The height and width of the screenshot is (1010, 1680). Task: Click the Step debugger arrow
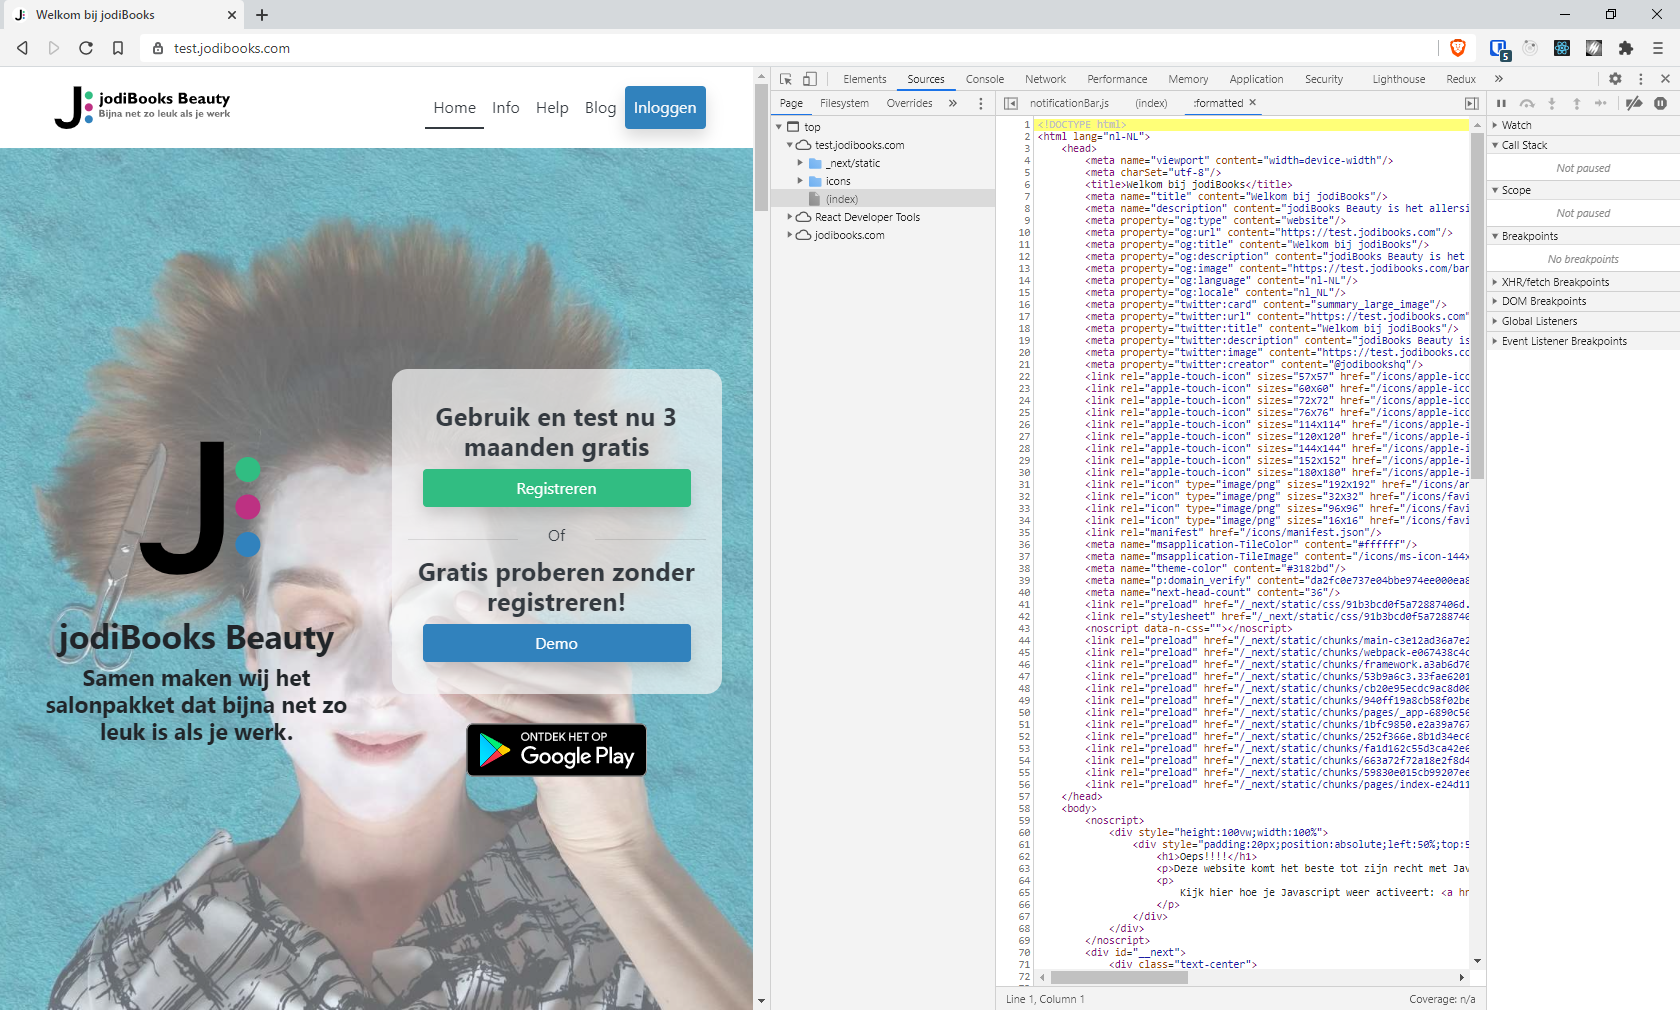(x=1601, y=103)
